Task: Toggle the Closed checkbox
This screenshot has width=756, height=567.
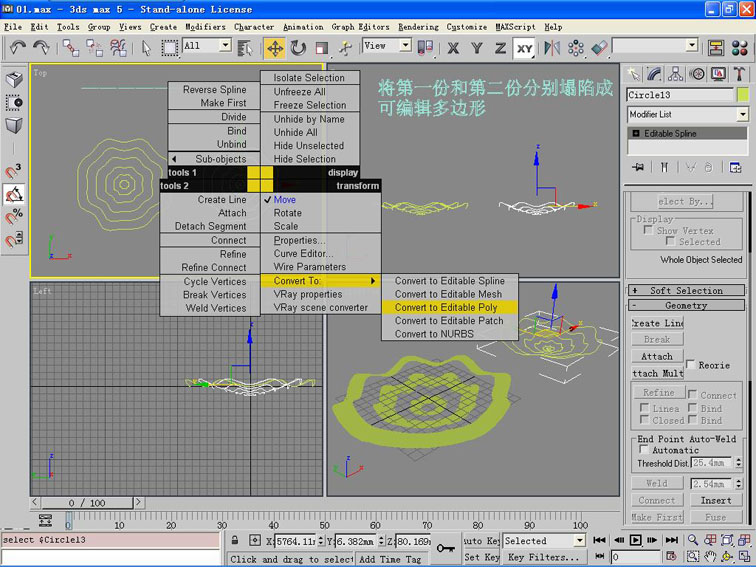Action: pyautogui.click(x=644, y=419)
